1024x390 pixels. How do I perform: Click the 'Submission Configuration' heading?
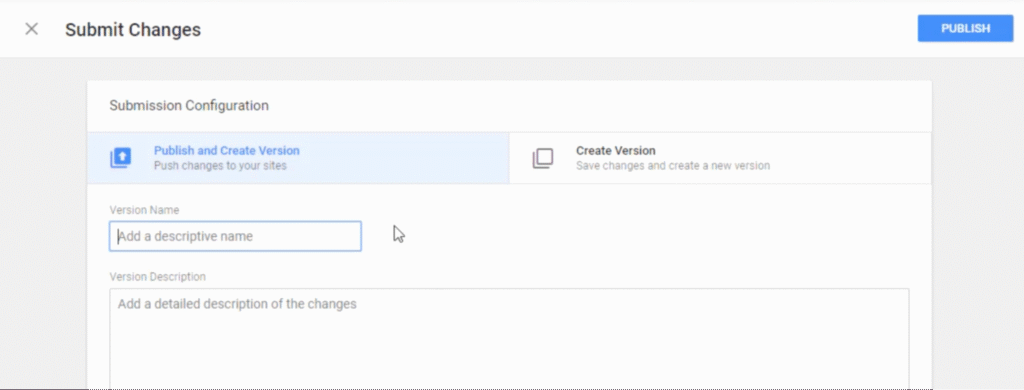(x=189, y=105)
